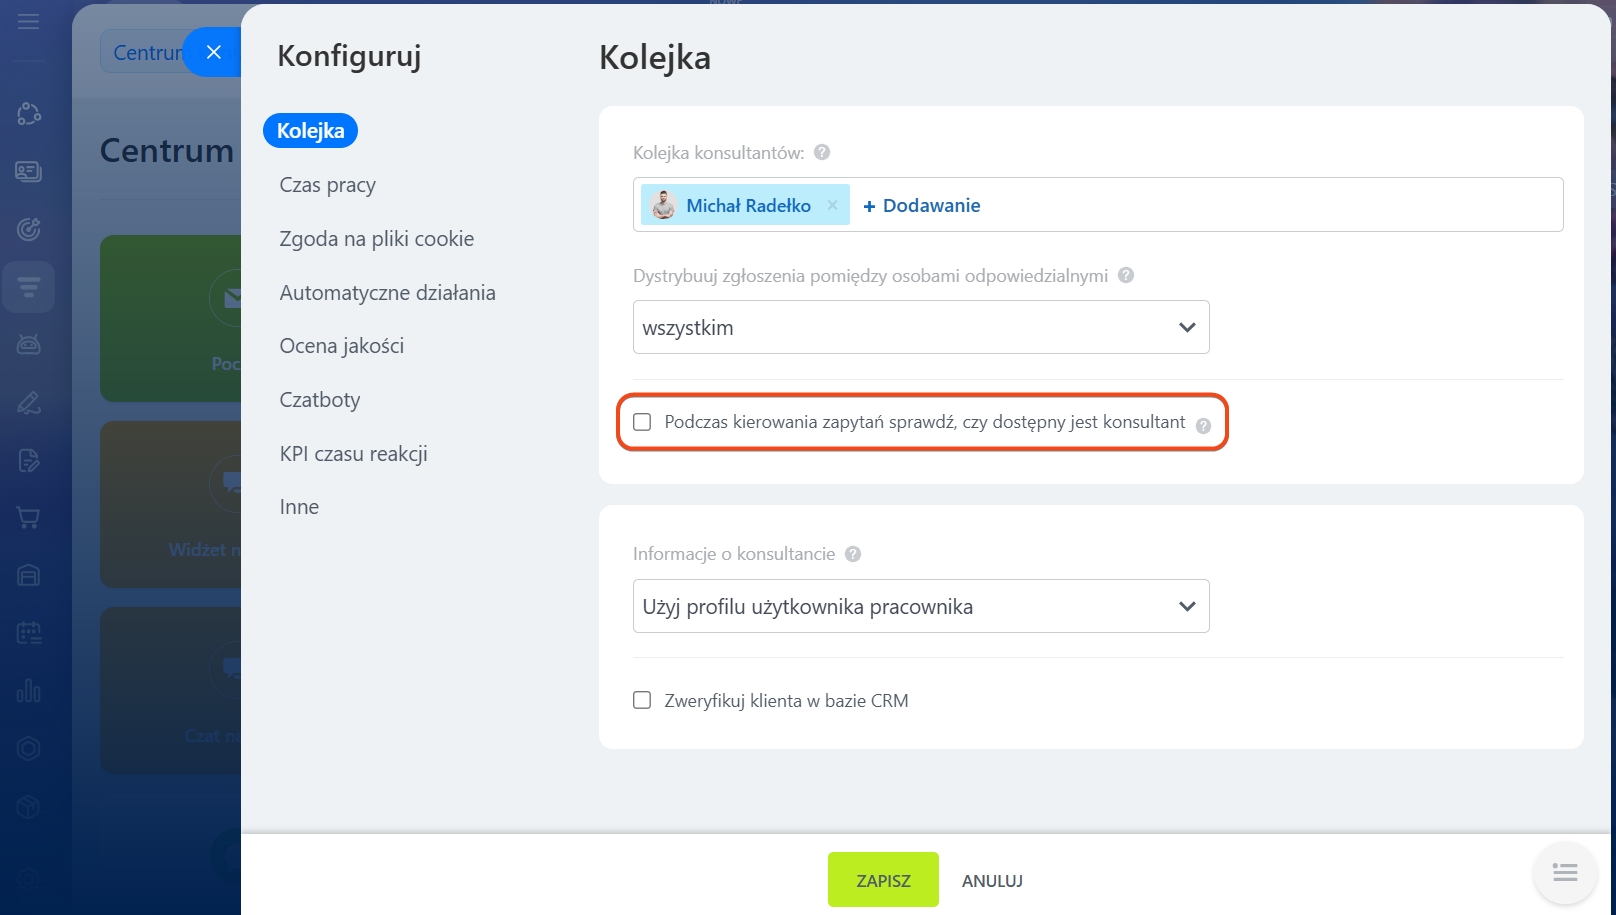
Task: Go to the Czatboty section
Action: [x=319, y=400]
